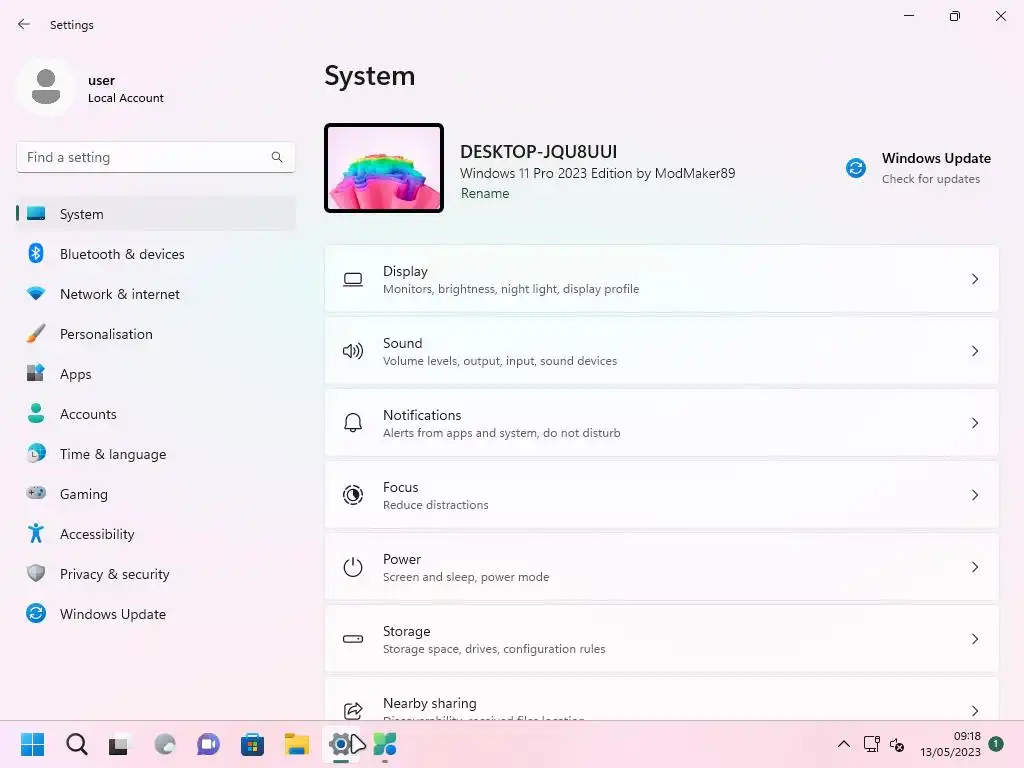Screen dimensions: 1024x768
Task: Click the Accounts person icon
Action: click(36, 413)
